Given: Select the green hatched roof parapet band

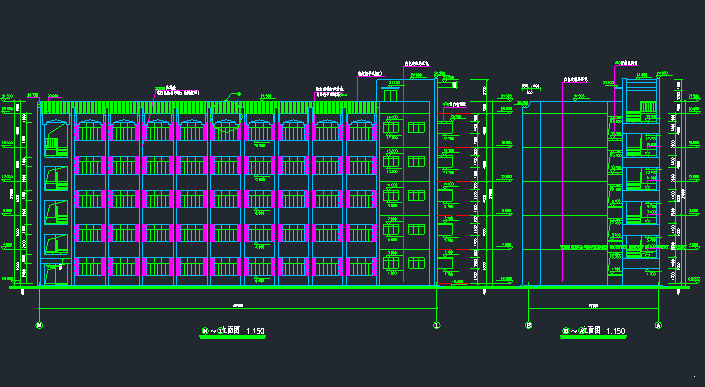Looking at the screenshot, I should tap(209, 107).
